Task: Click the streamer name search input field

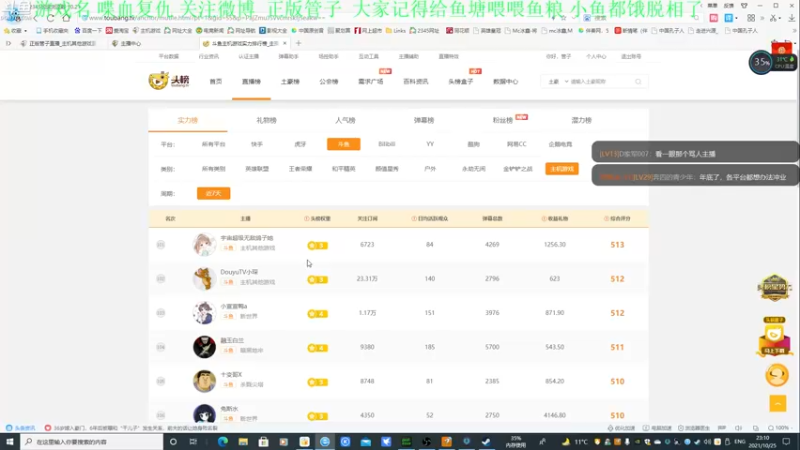Action: pos(601,82)
